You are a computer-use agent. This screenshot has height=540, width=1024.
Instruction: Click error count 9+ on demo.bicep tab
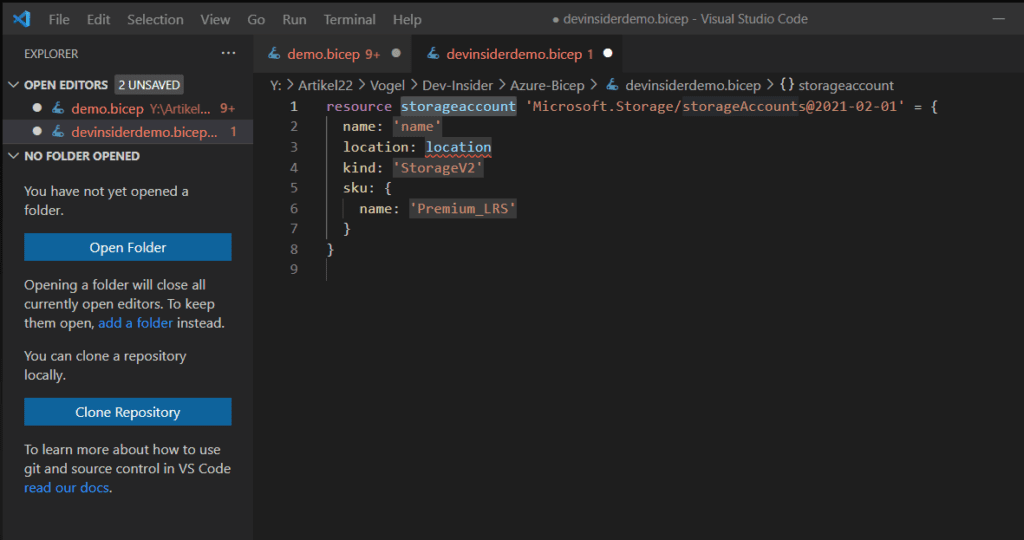tap(372, 54)
